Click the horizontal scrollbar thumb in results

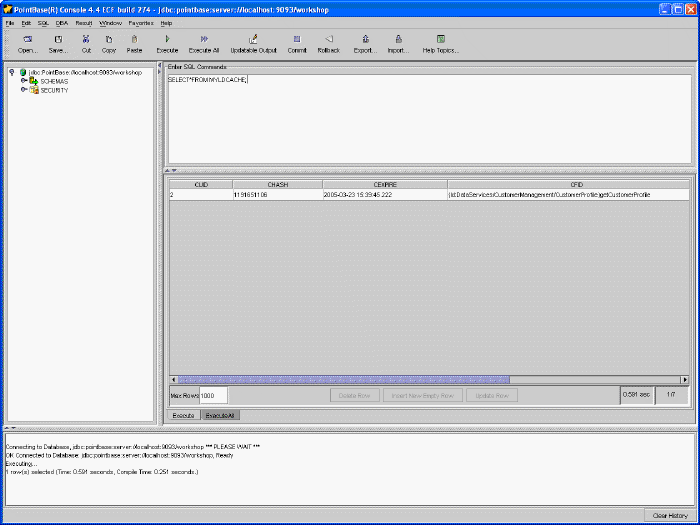[344, 380]
